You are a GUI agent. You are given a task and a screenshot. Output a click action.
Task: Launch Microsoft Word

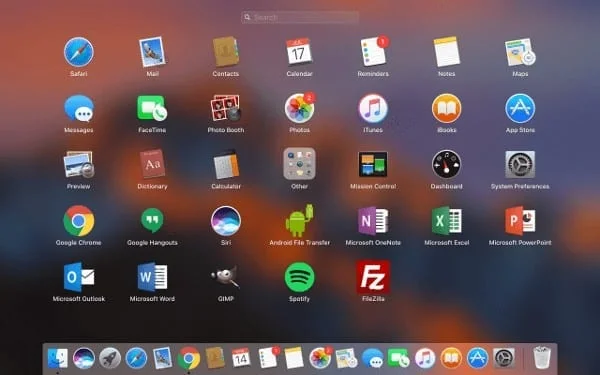tap(152, 277)
